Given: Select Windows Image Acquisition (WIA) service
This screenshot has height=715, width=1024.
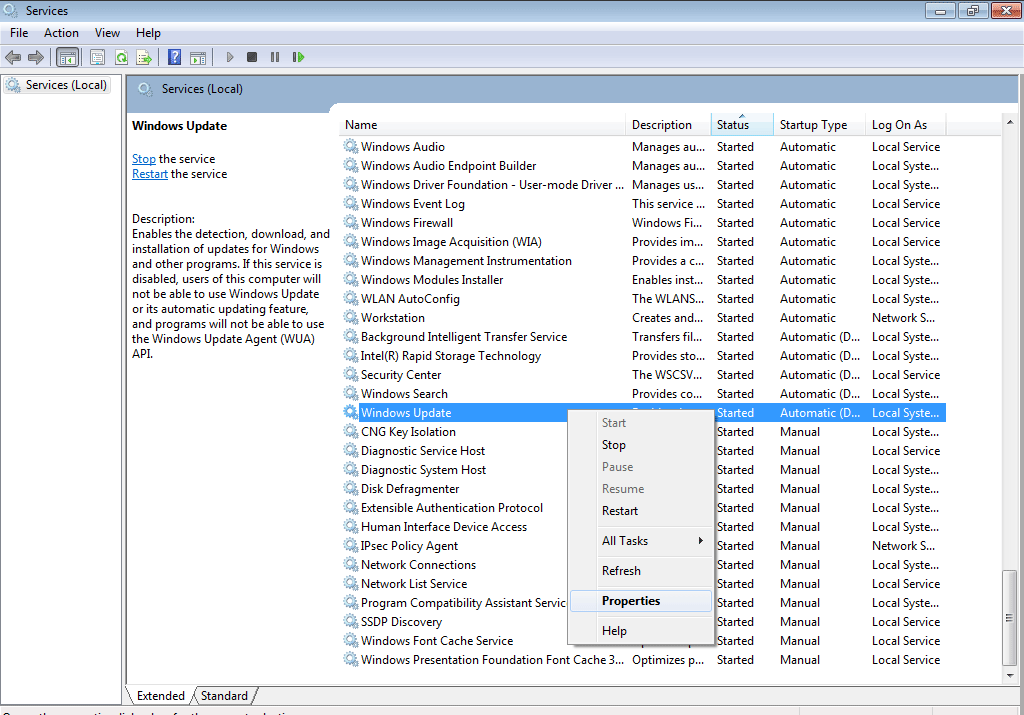Looking at the screenshot, I should pos(643,242).
